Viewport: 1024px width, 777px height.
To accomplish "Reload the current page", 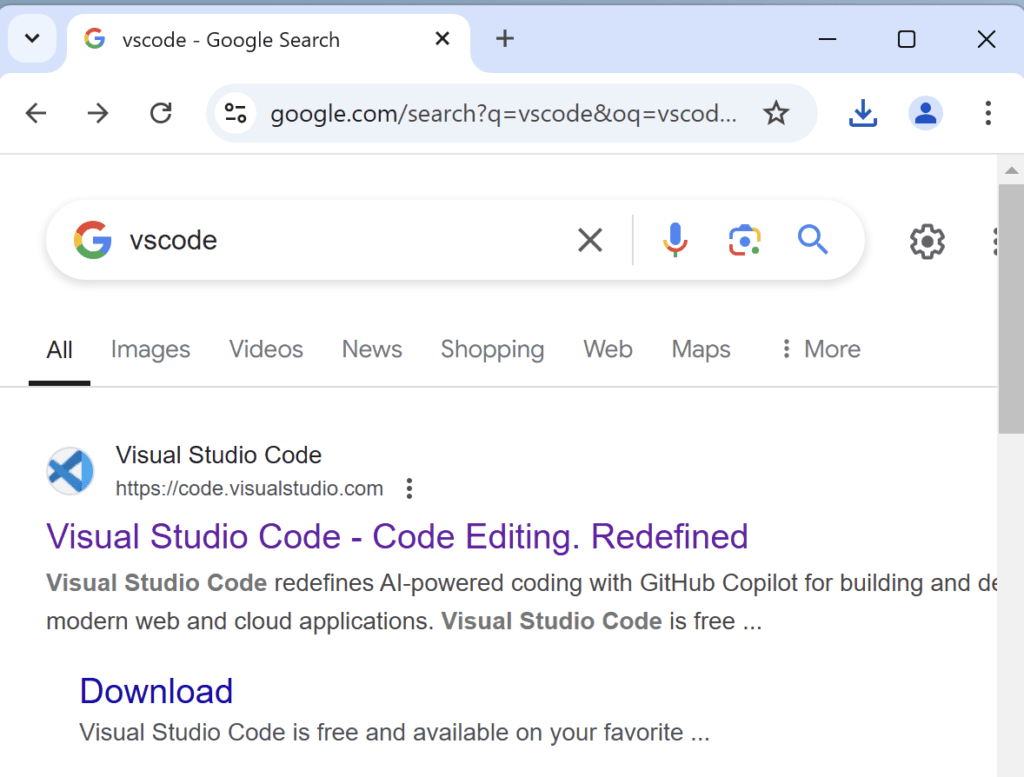I will coord(161,114).
